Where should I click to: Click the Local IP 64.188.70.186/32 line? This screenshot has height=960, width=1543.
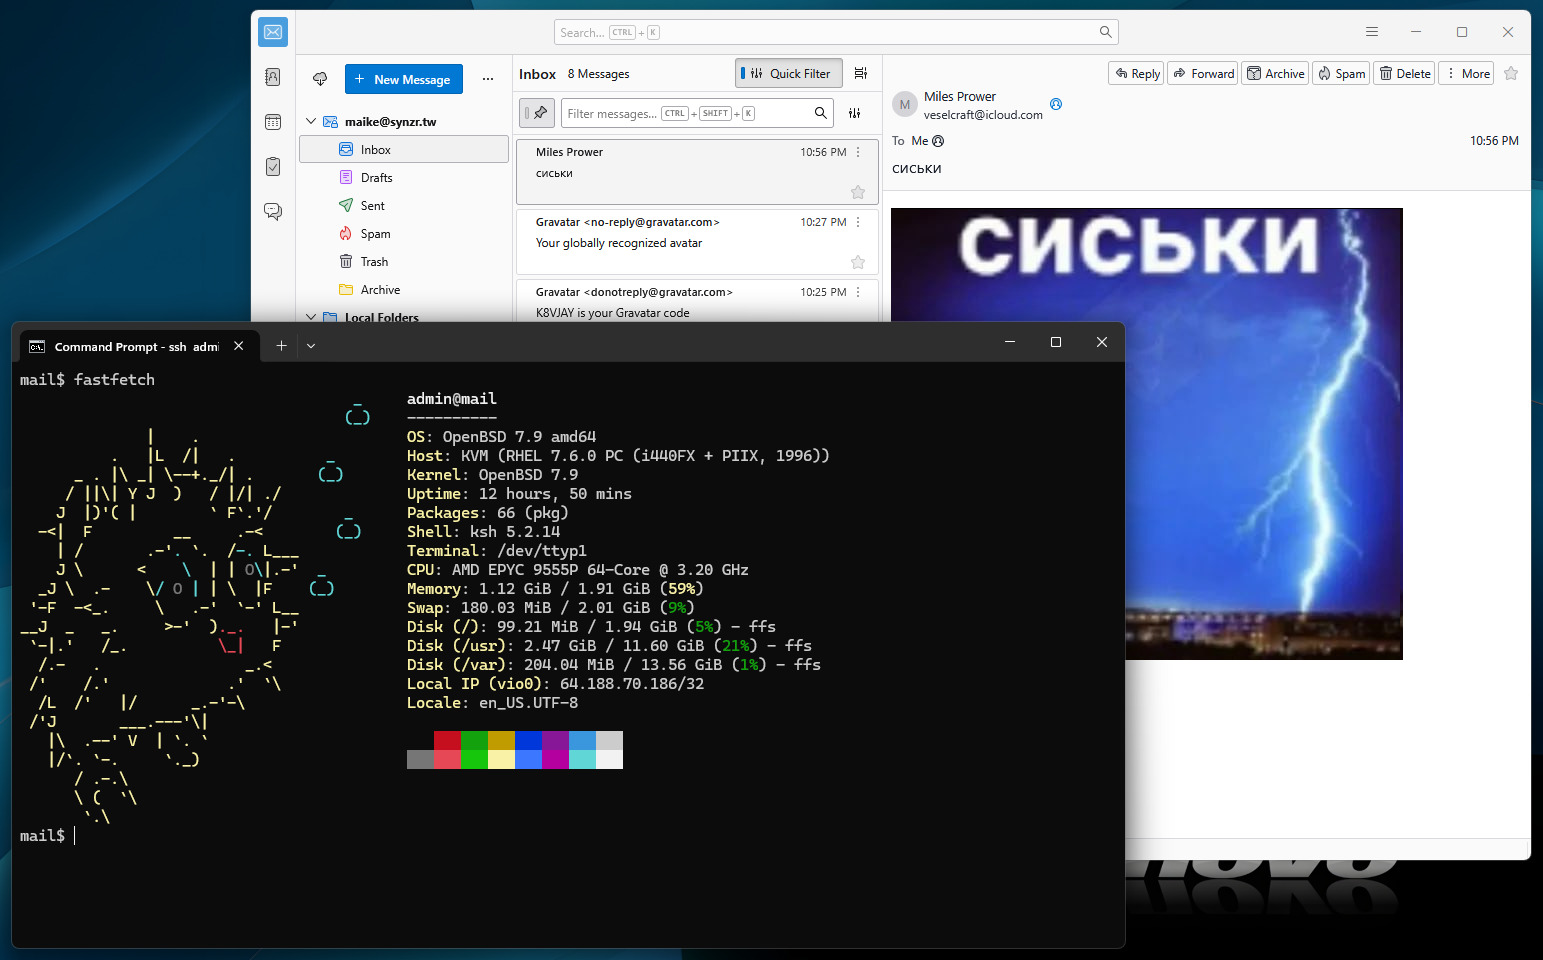[555, 684]
